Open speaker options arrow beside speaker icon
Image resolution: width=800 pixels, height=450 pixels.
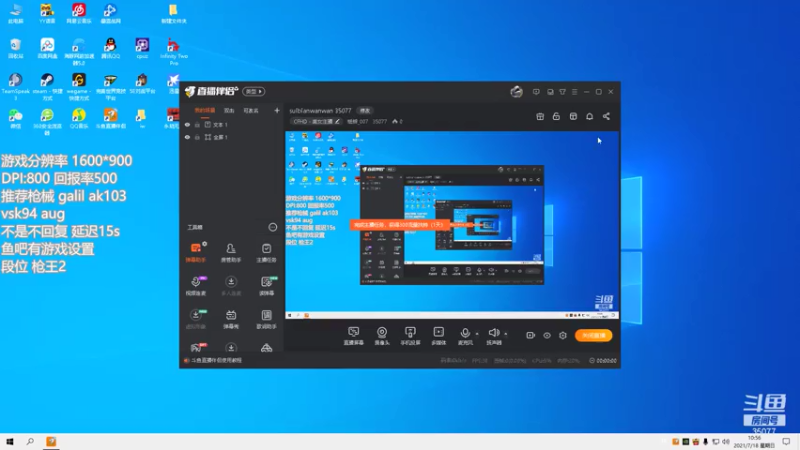(x=506, y=334)
